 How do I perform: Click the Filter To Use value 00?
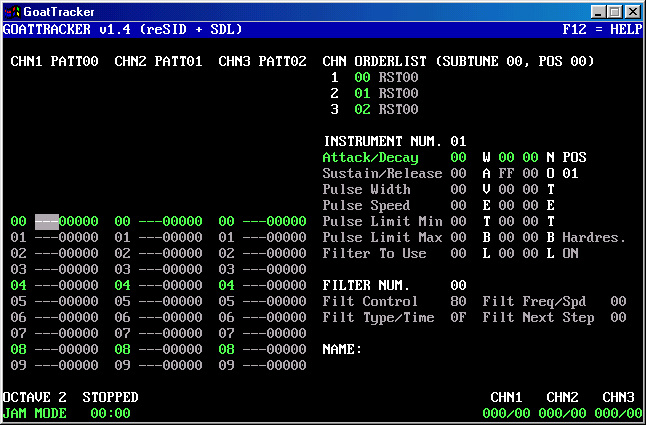click(458, 254)
